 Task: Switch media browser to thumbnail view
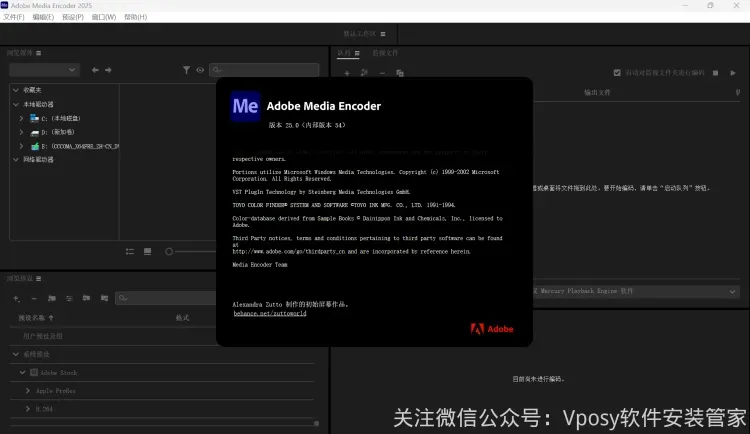147,252
